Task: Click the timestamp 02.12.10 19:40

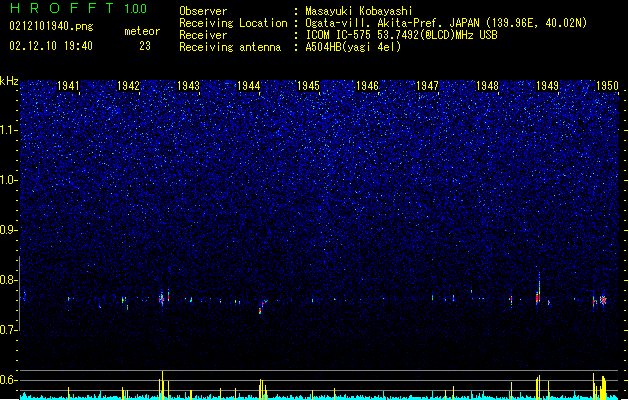Action: click(51, 46)
